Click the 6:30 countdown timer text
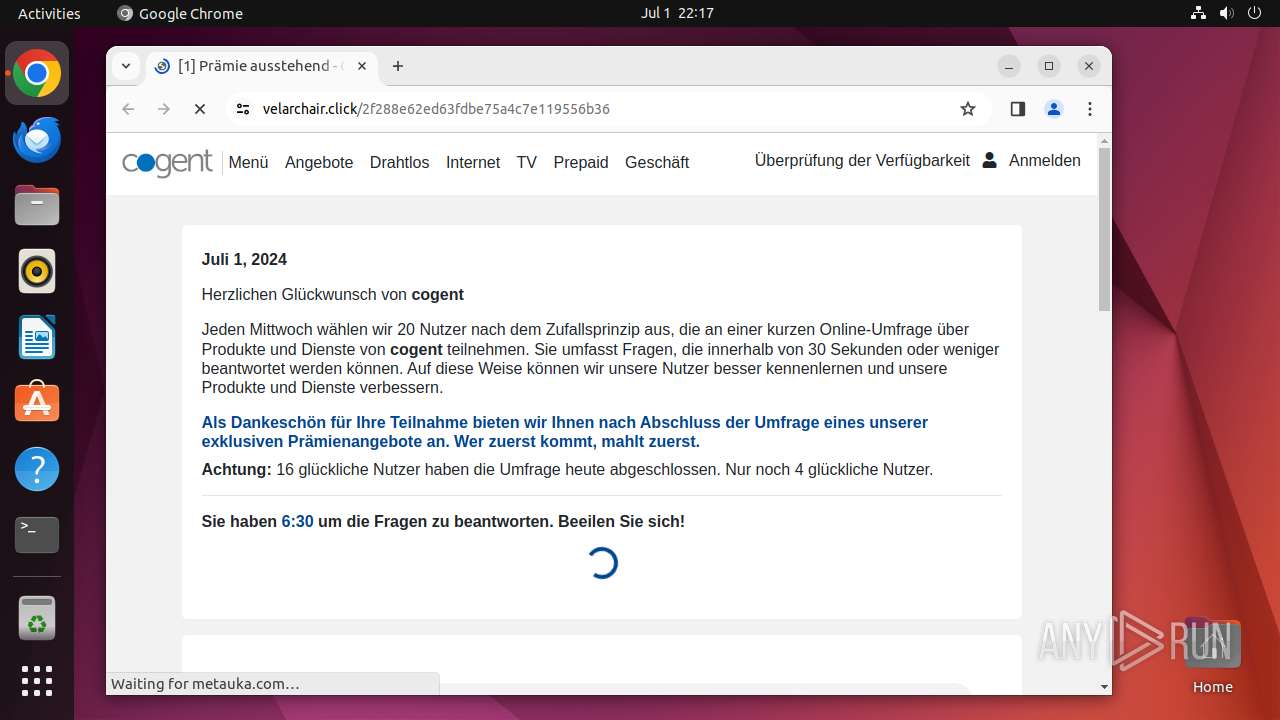The height and width of the screenshot is (720, 1280). [x=297, y=521]
